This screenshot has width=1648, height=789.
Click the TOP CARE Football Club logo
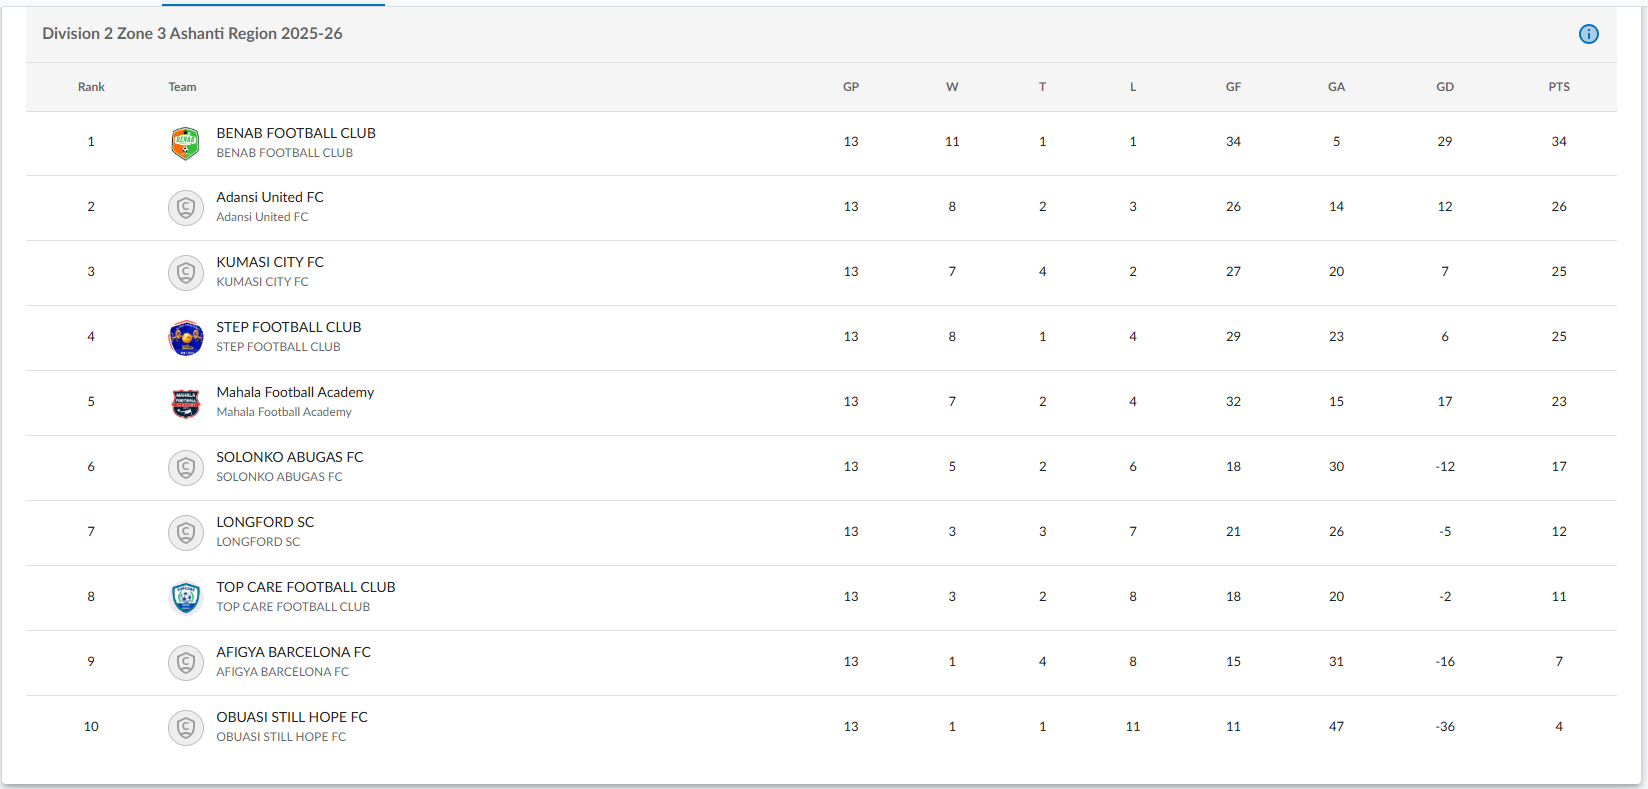(x=186, y=598)
